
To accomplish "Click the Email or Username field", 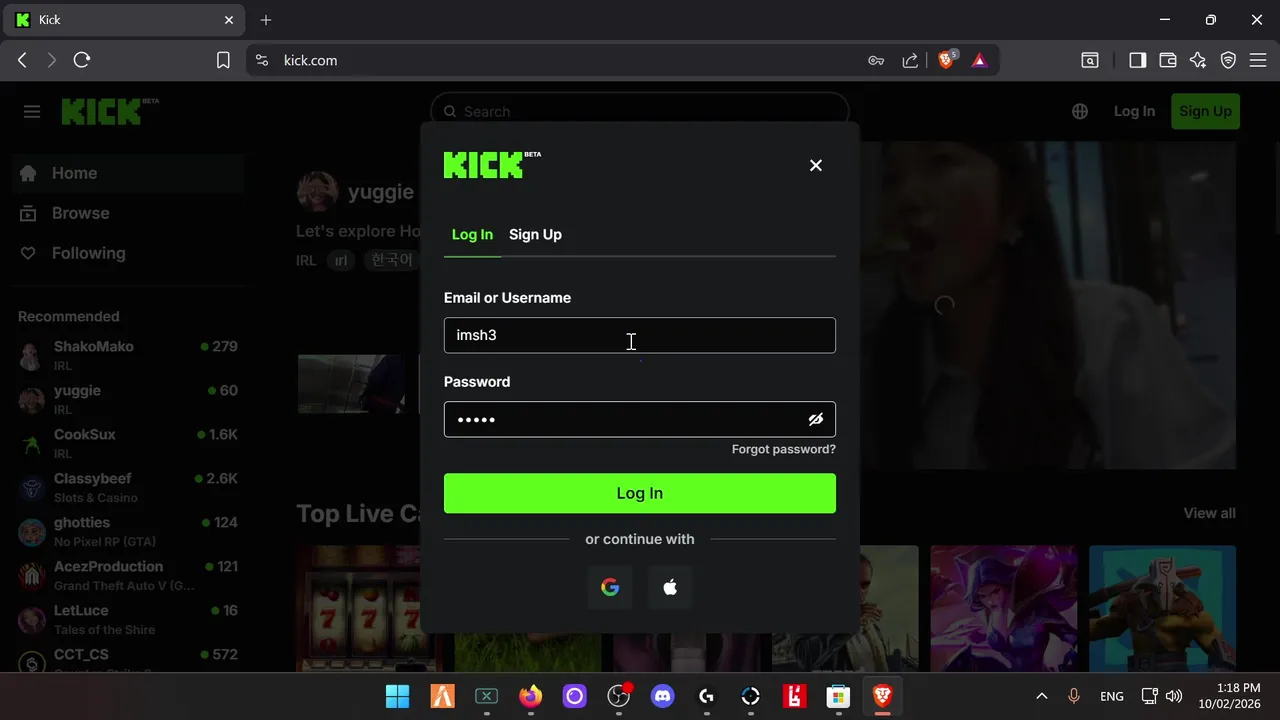I will click(x=640, y=335).
